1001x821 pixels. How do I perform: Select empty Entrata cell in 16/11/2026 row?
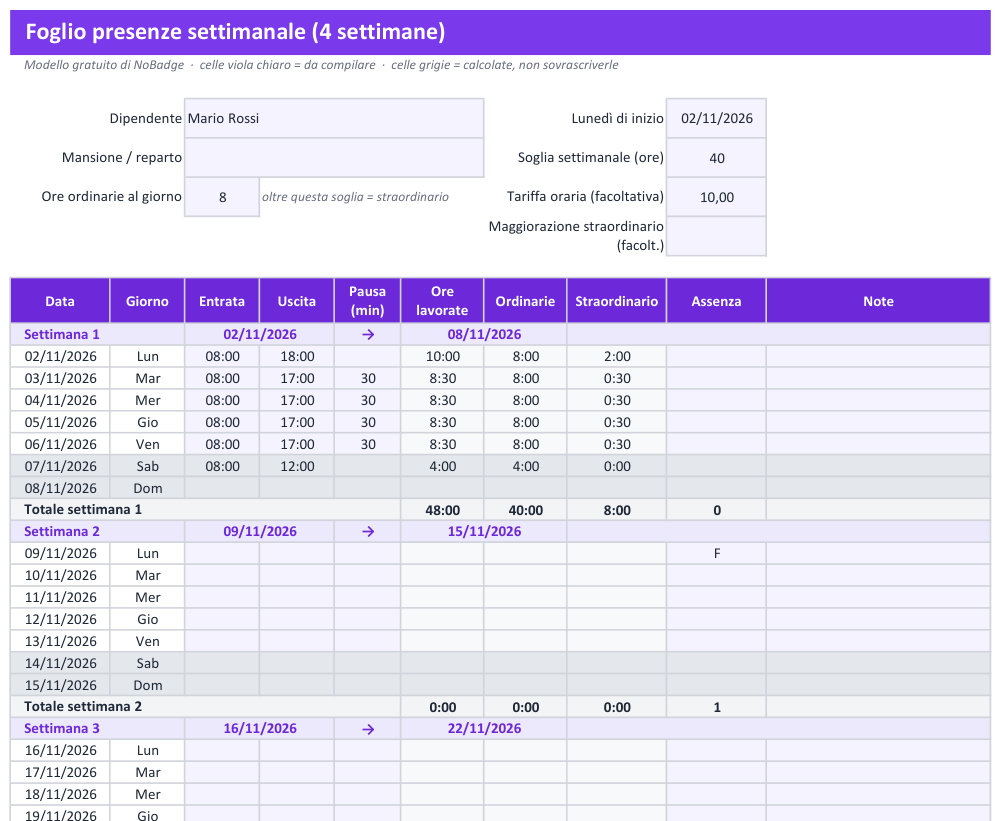point(222,750)
